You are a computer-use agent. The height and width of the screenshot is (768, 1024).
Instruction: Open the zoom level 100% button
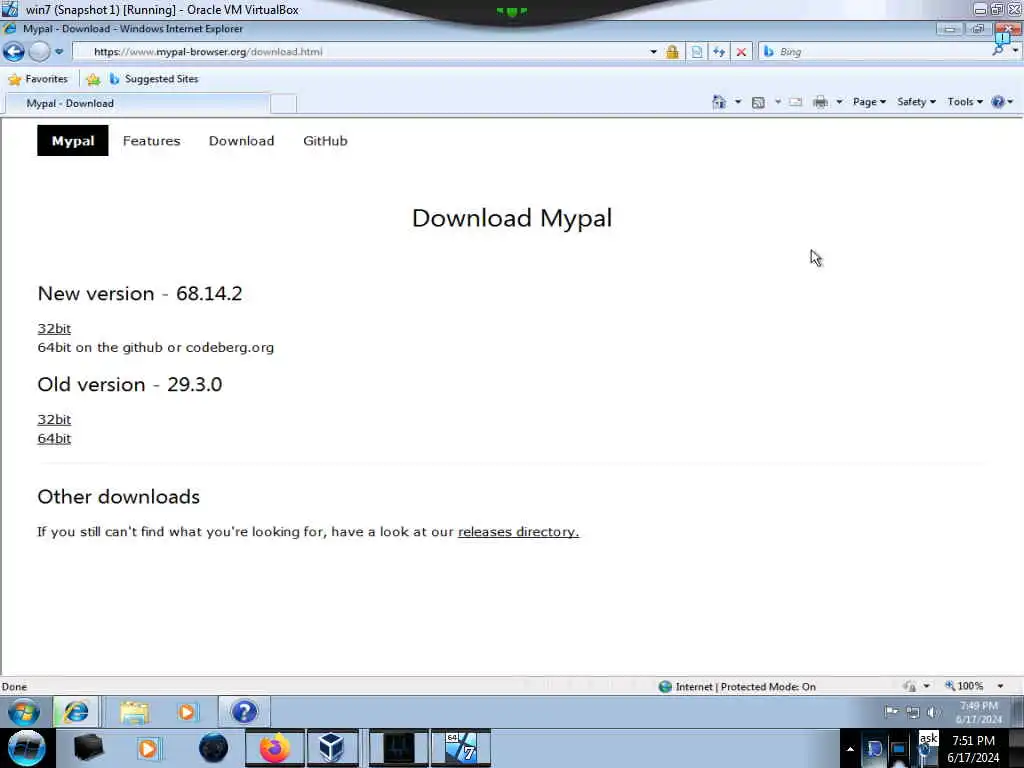965,686
